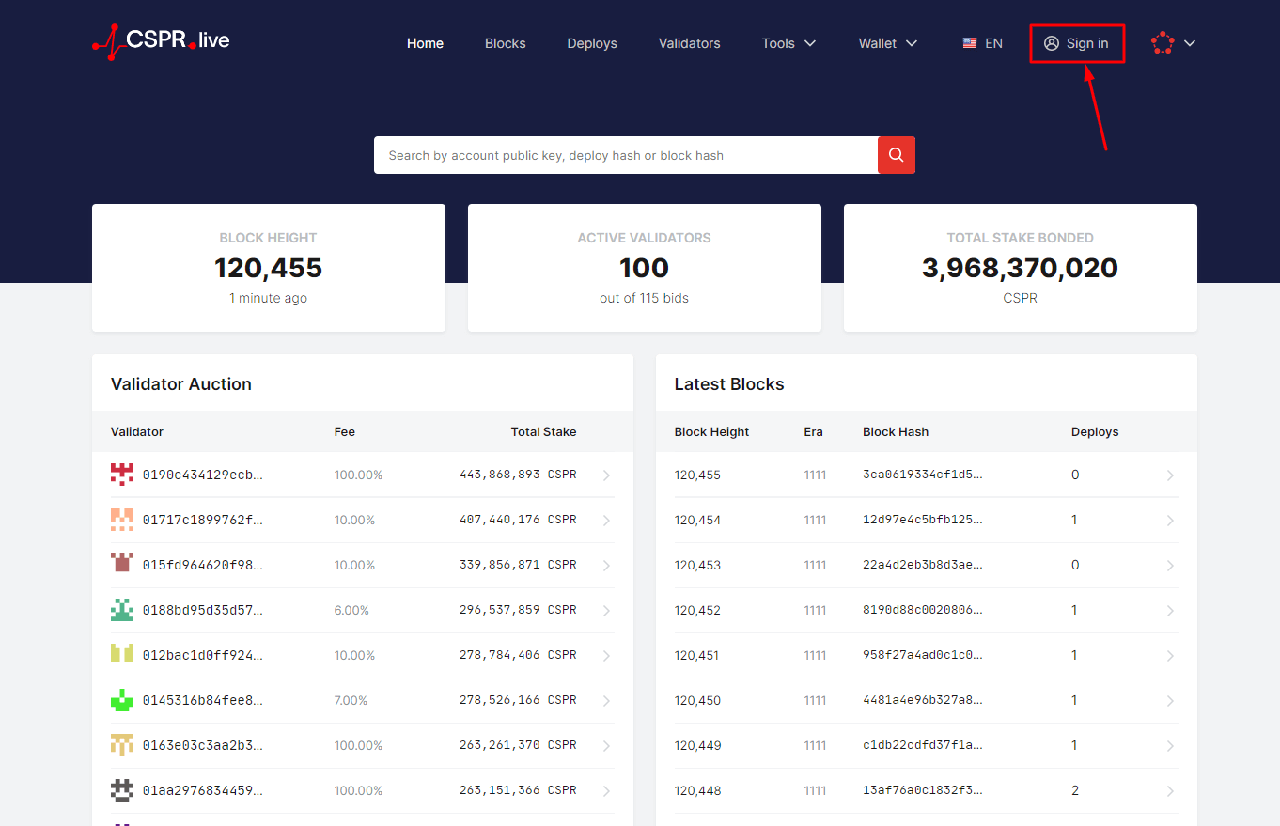Click the red search magnifier button

896,155
